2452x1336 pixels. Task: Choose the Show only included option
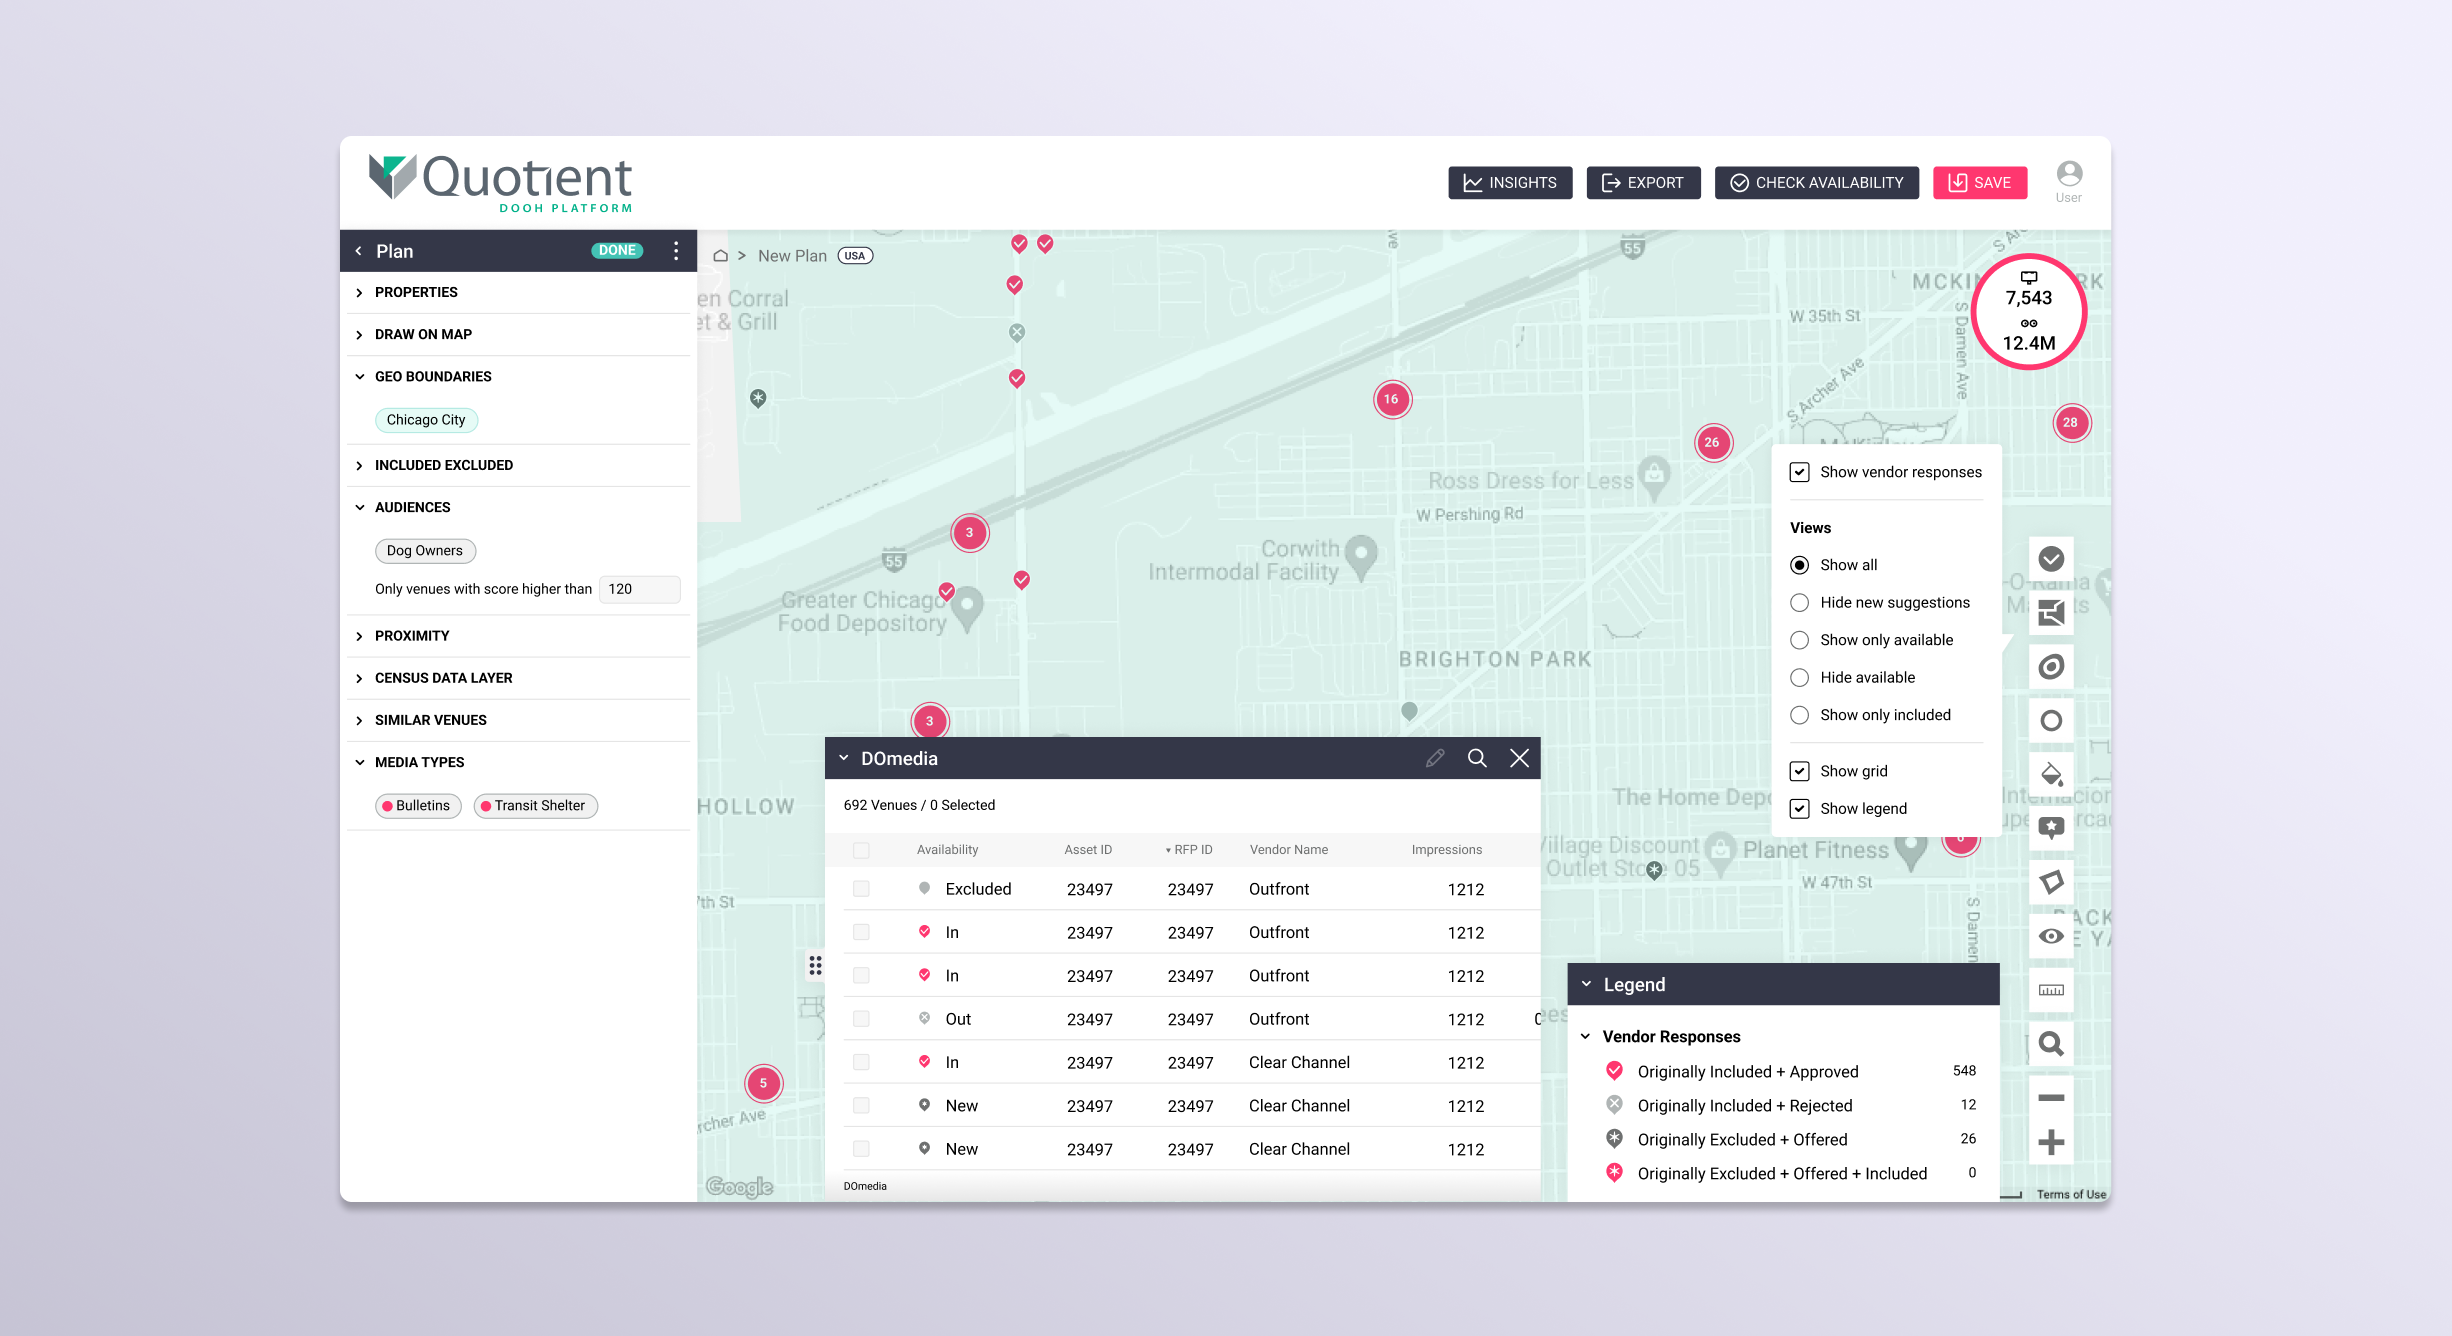click(x=1799, y=715)
